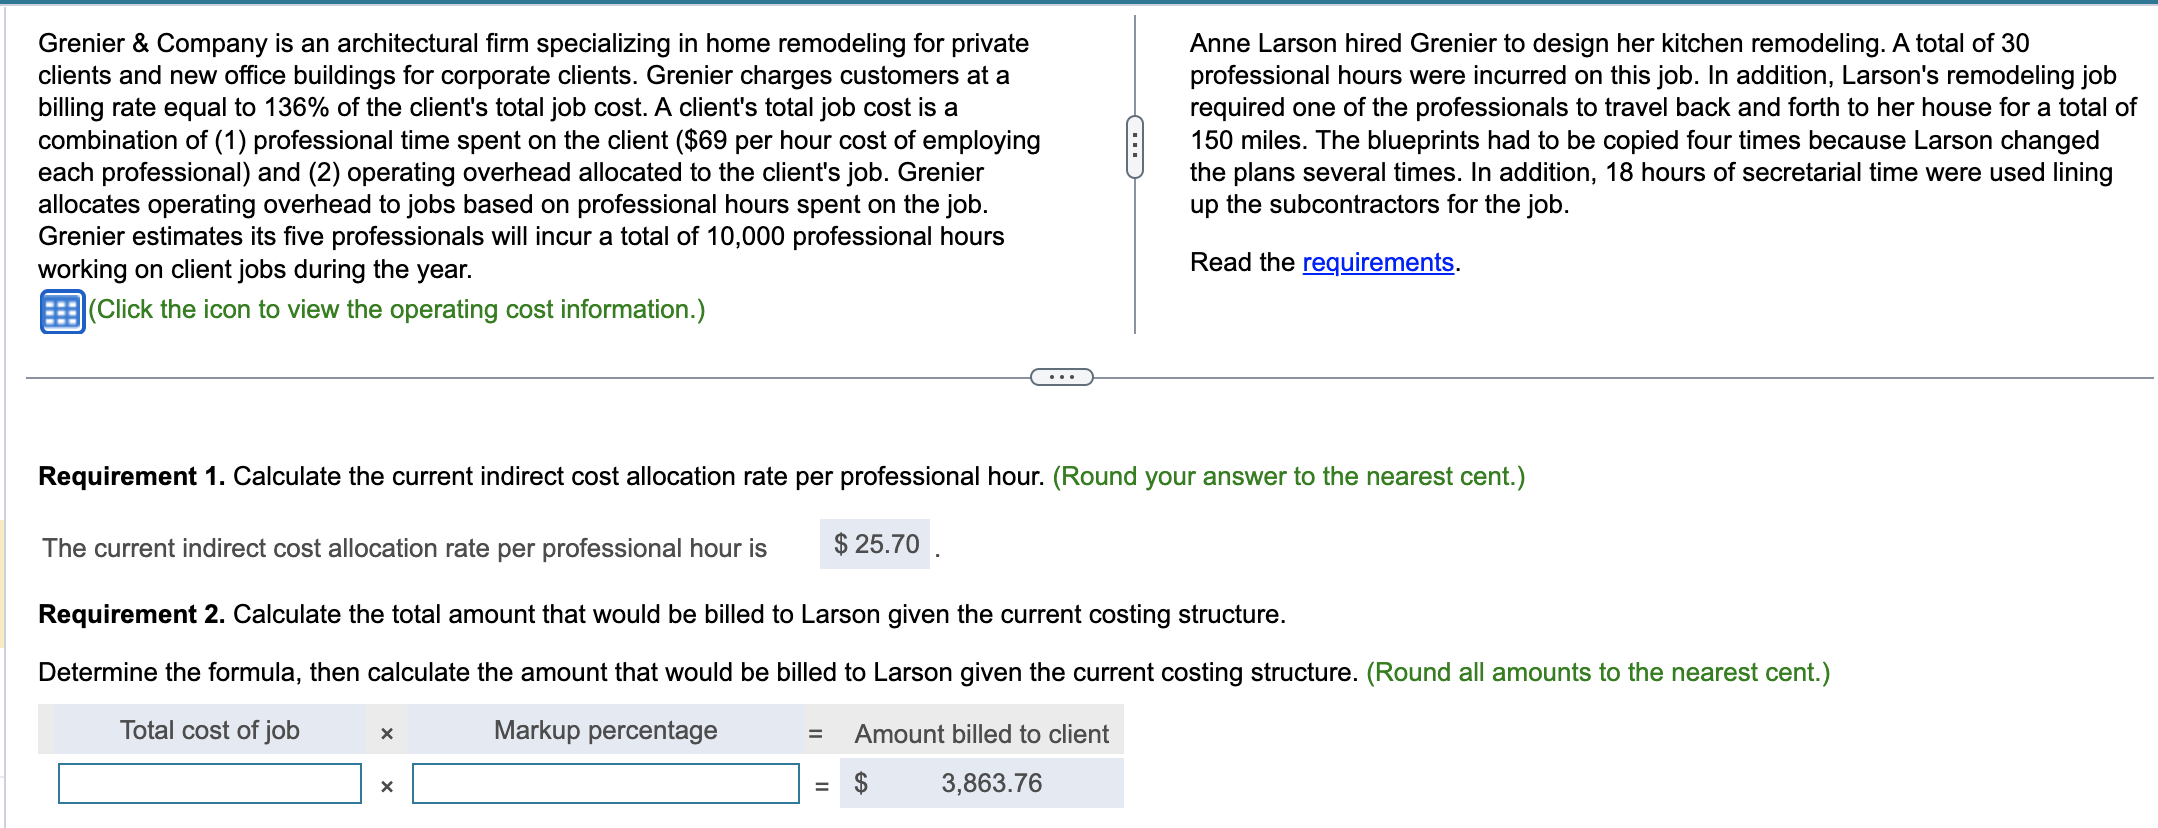Select the 3,863.76 amount billed box
Image resolution: width=2158 pixels, height=828 pixels.
point(991,783)
